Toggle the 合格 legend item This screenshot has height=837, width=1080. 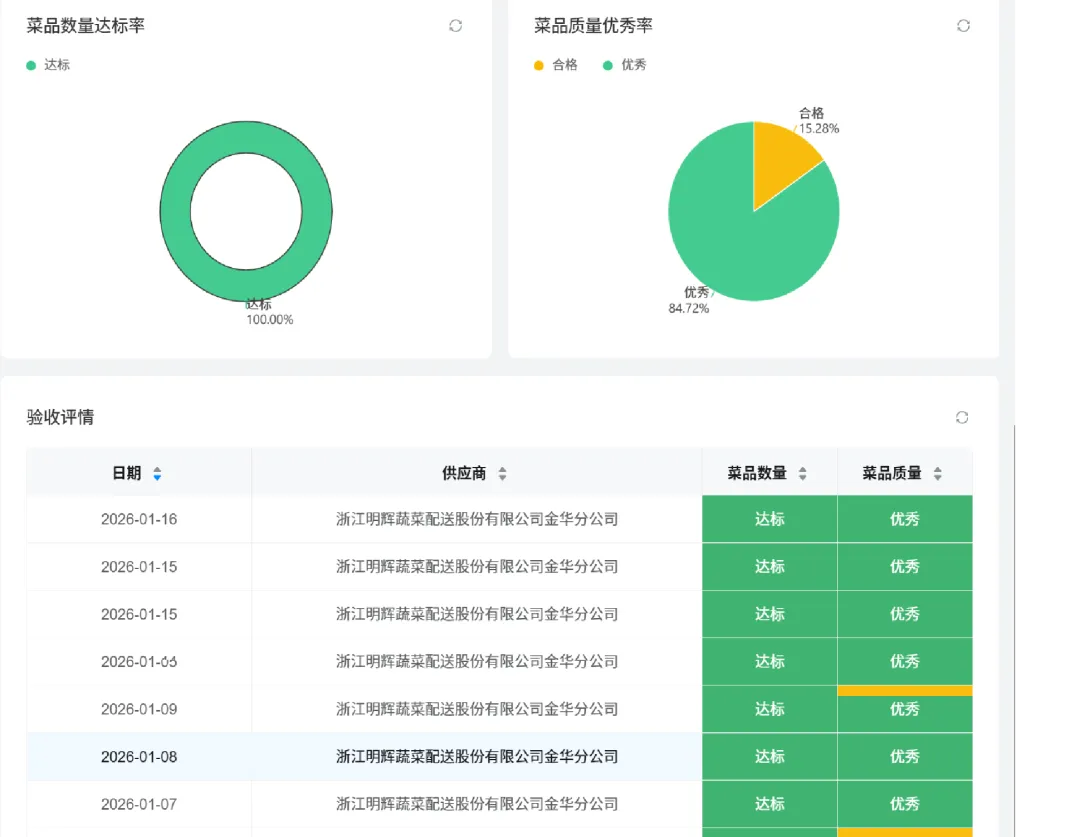coord(556,65)
